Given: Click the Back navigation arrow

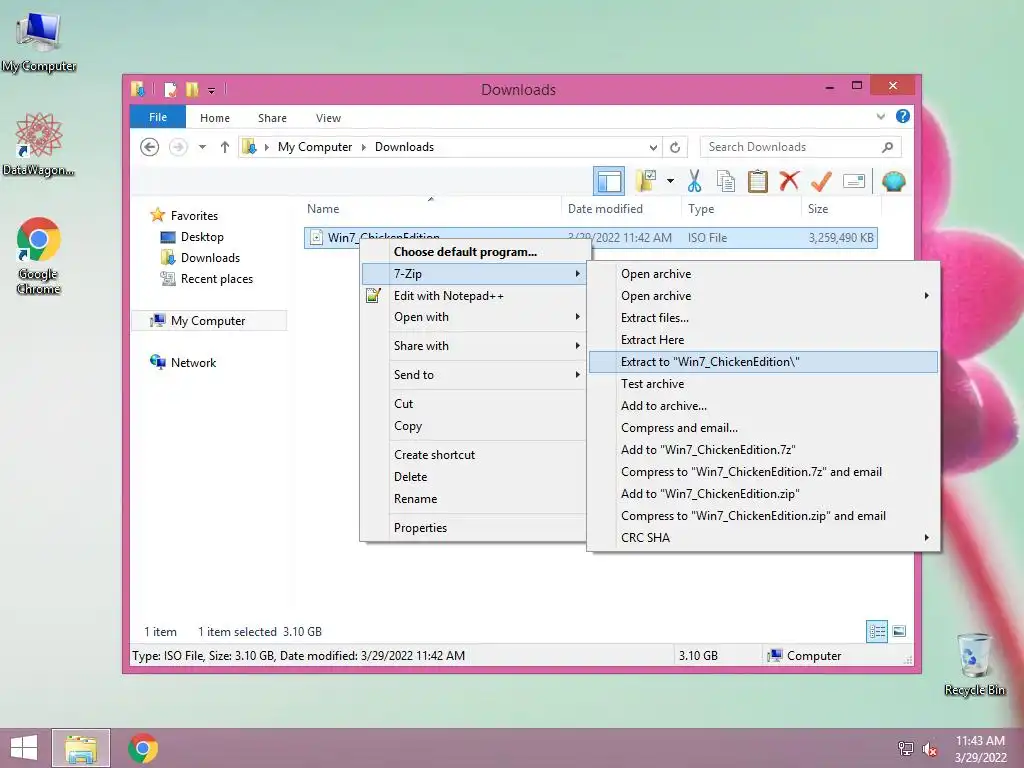Looking at the screenshot, I should (150, 147).
